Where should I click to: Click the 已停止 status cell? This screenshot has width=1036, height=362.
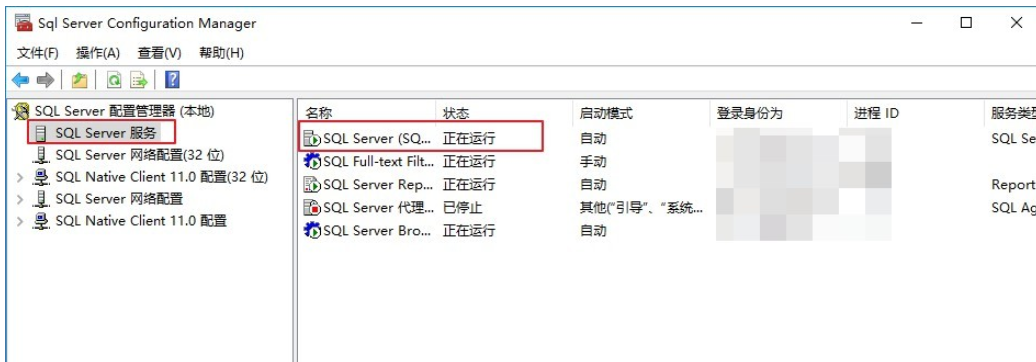click(462, 207)
